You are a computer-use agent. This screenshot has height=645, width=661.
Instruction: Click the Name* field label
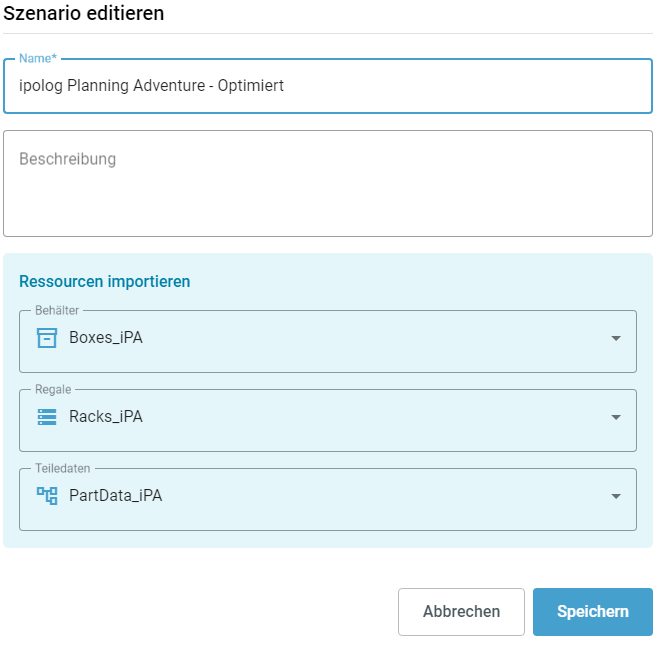38,59
